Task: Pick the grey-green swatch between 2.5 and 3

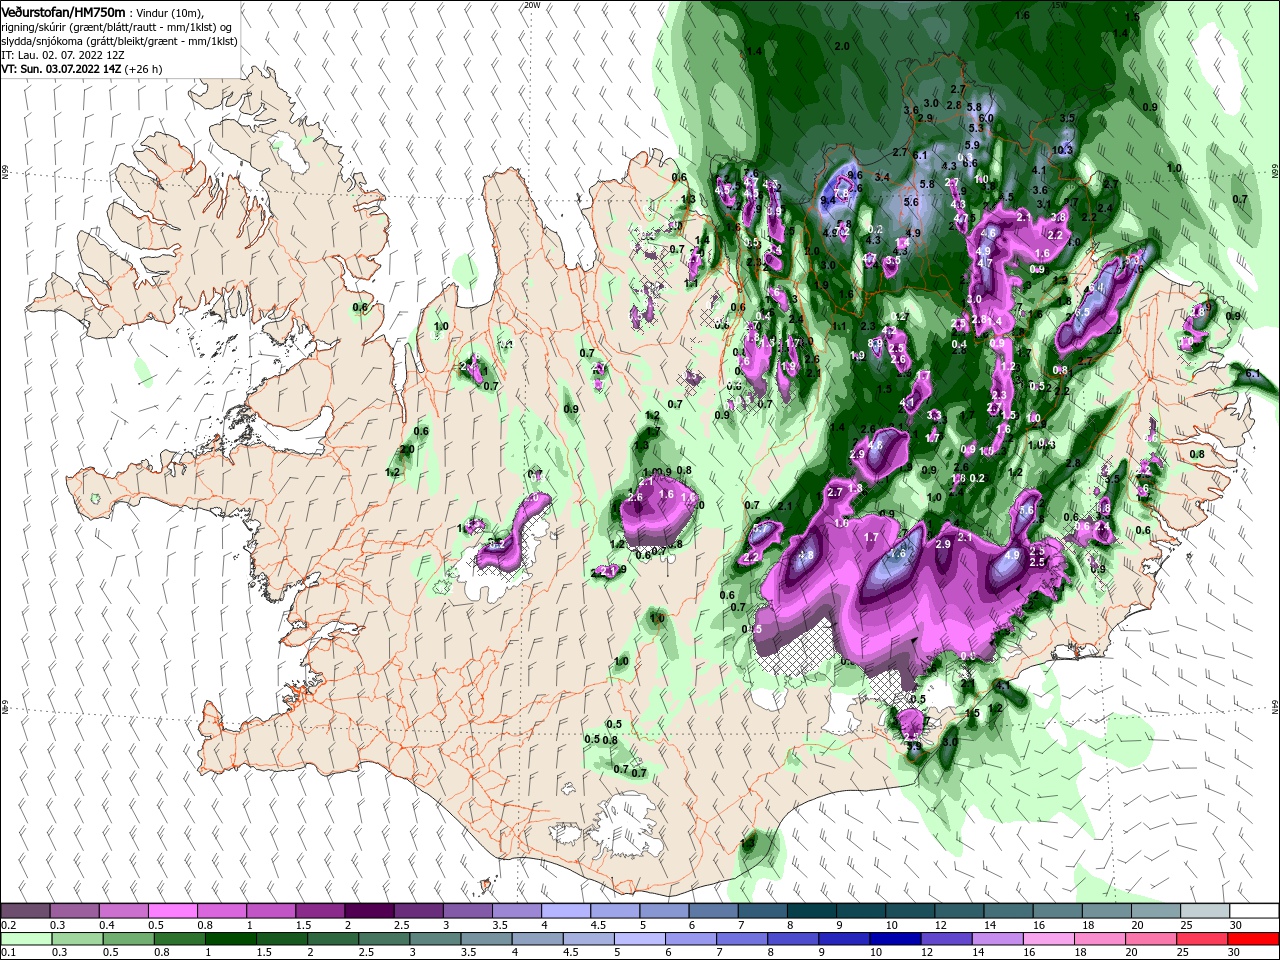Action: point(384,939)
